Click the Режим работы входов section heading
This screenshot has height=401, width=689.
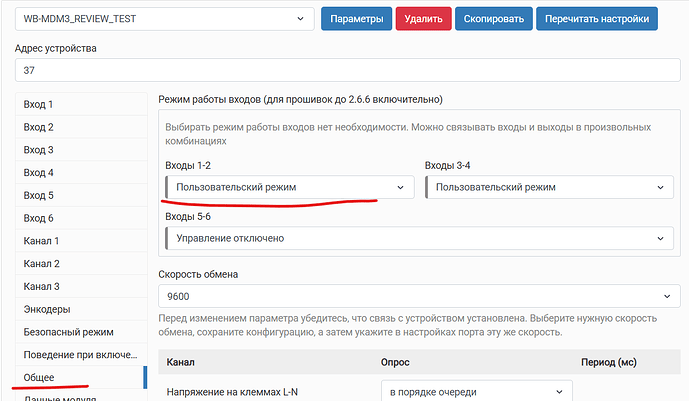click(301, 100)
